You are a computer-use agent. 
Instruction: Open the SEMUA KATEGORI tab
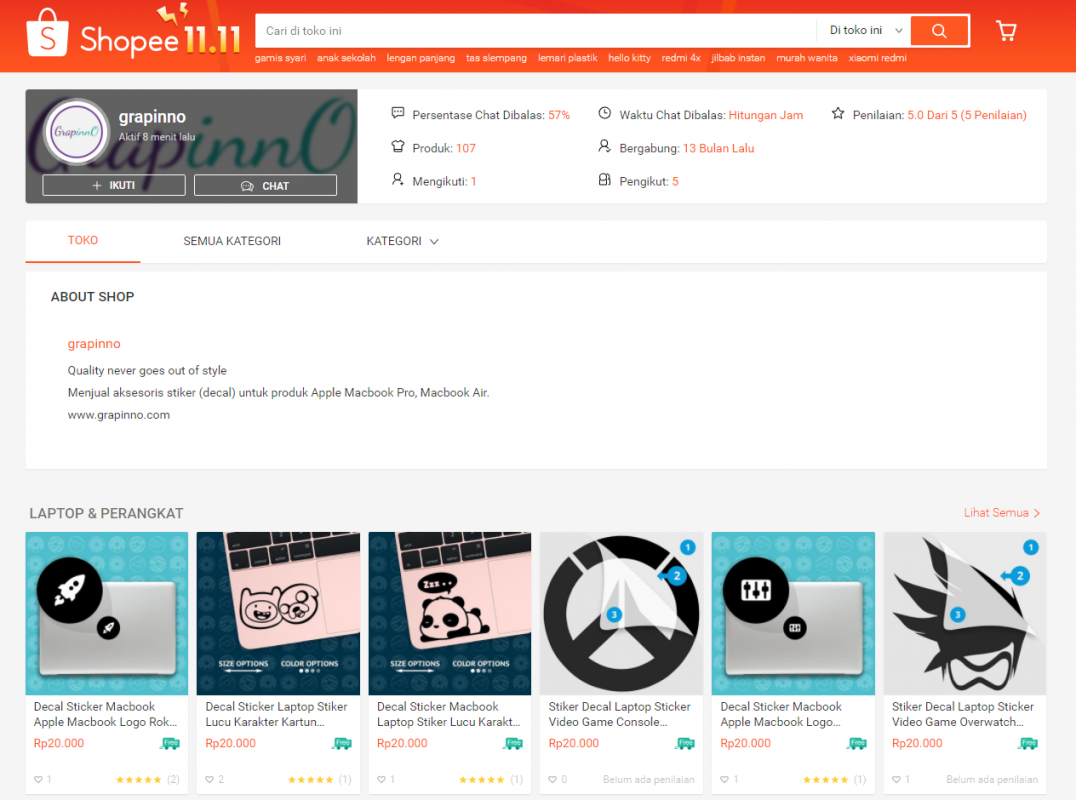click(x=232, y=242)
